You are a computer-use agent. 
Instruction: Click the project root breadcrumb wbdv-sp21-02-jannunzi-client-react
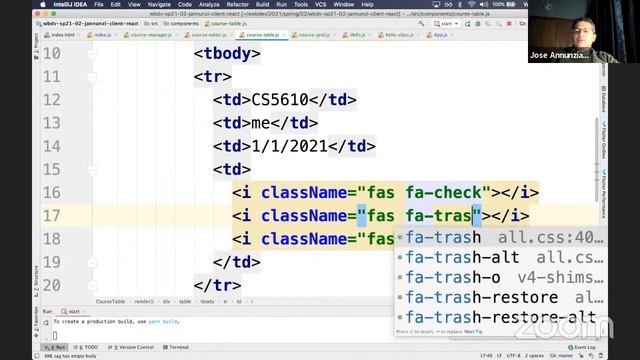pyautogui.click(x=87, y=24)
